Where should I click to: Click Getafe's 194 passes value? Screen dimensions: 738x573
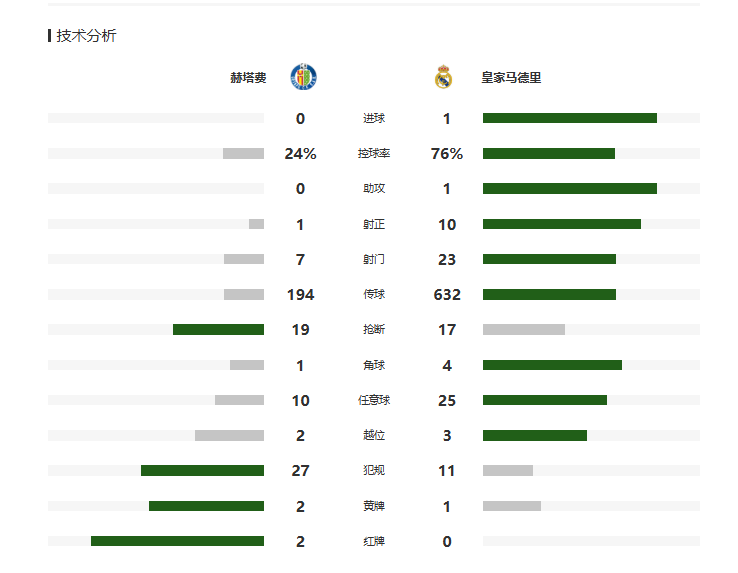click(300, 294)
